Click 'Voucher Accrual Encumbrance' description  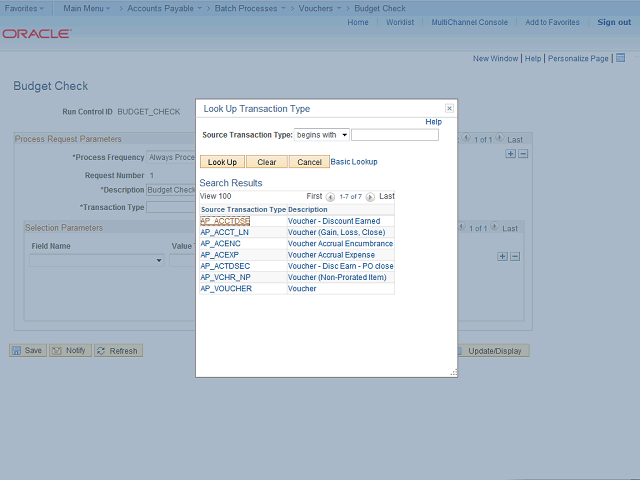[x=340, y=244]
